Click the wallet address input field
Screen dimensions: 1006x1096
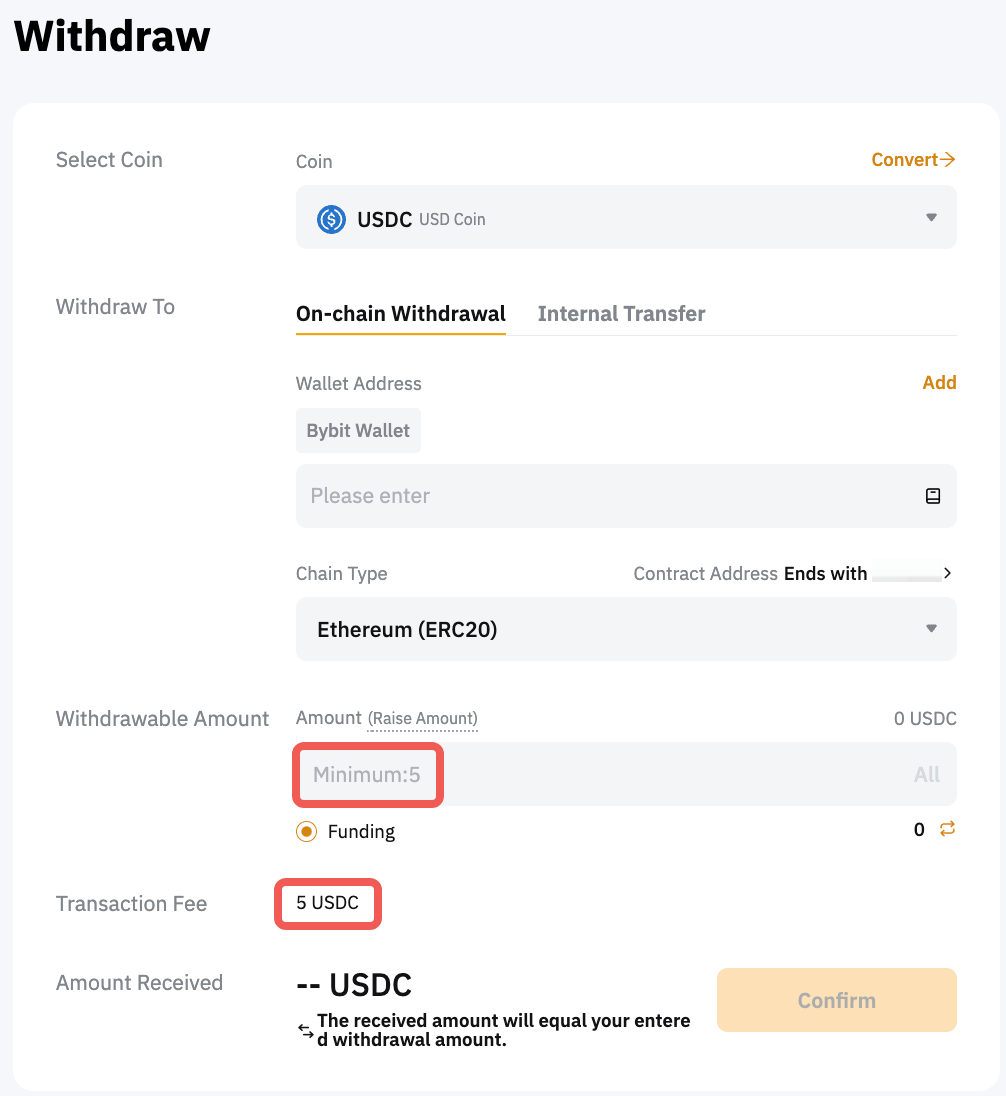click(x=610, y=496)
